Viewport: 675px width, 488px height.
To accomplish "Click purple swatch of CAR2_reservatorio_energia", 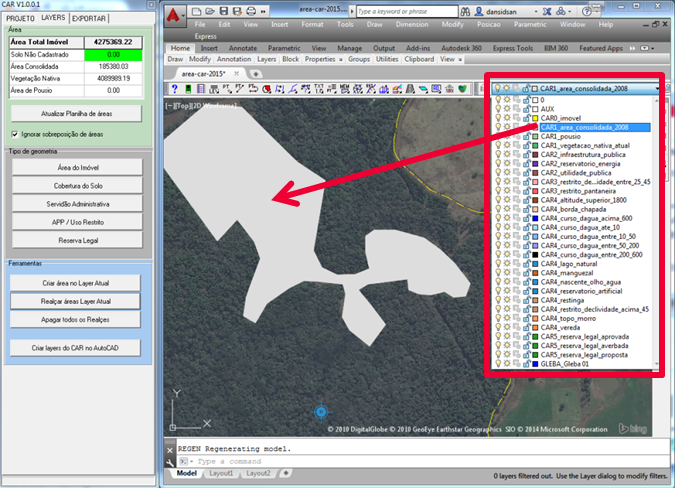I will 535,164.
